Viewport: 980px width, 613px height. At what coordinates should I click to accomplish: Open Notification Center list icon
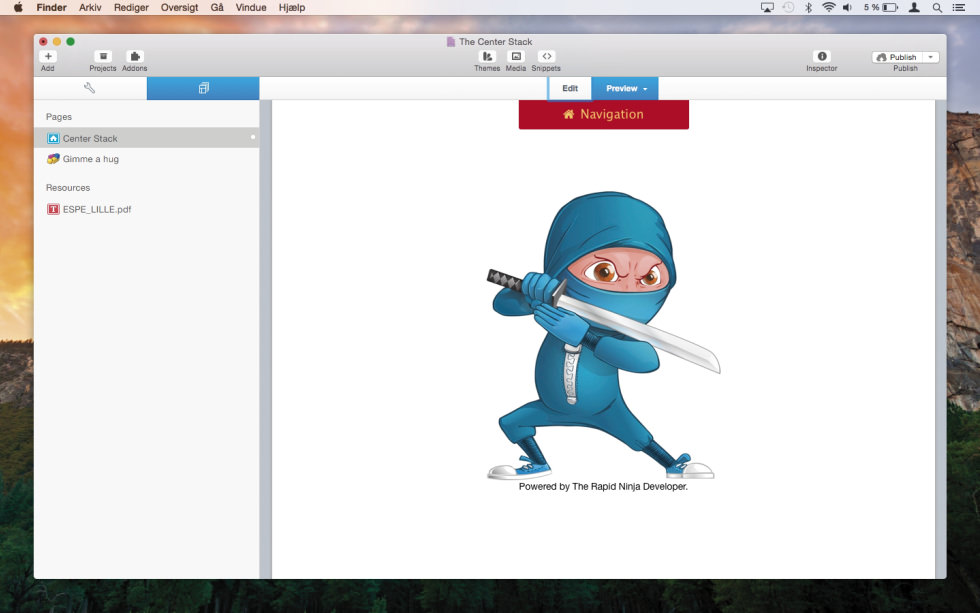[959, 7]
